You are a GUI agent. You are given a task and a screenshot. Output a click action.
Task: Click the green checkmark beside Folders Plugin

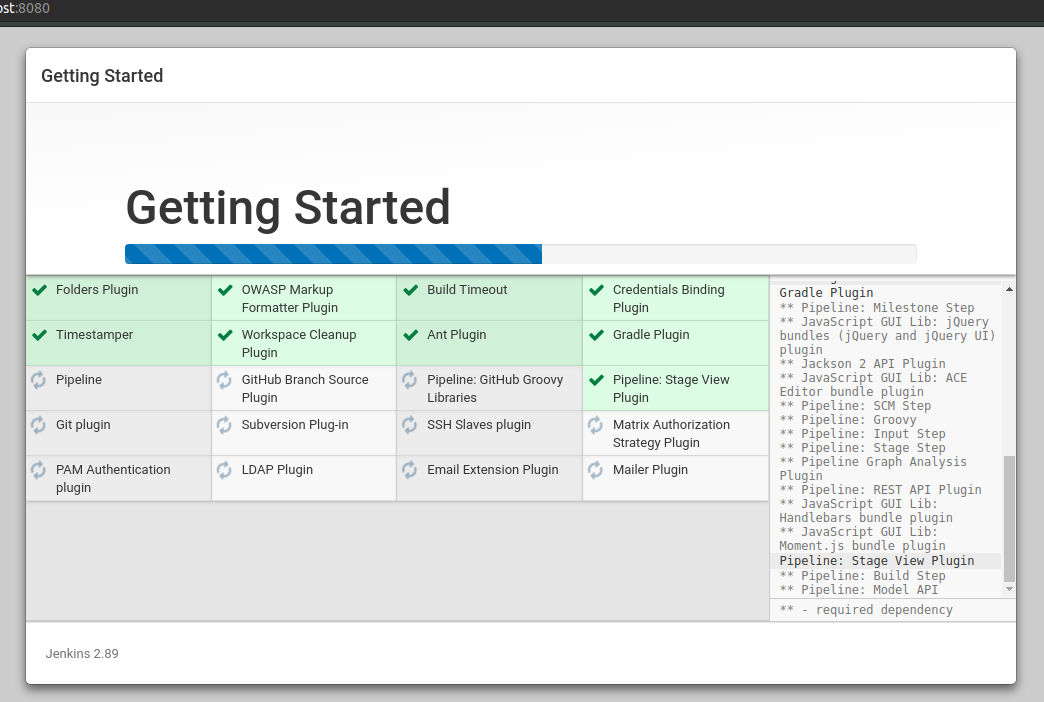(40, 290)
